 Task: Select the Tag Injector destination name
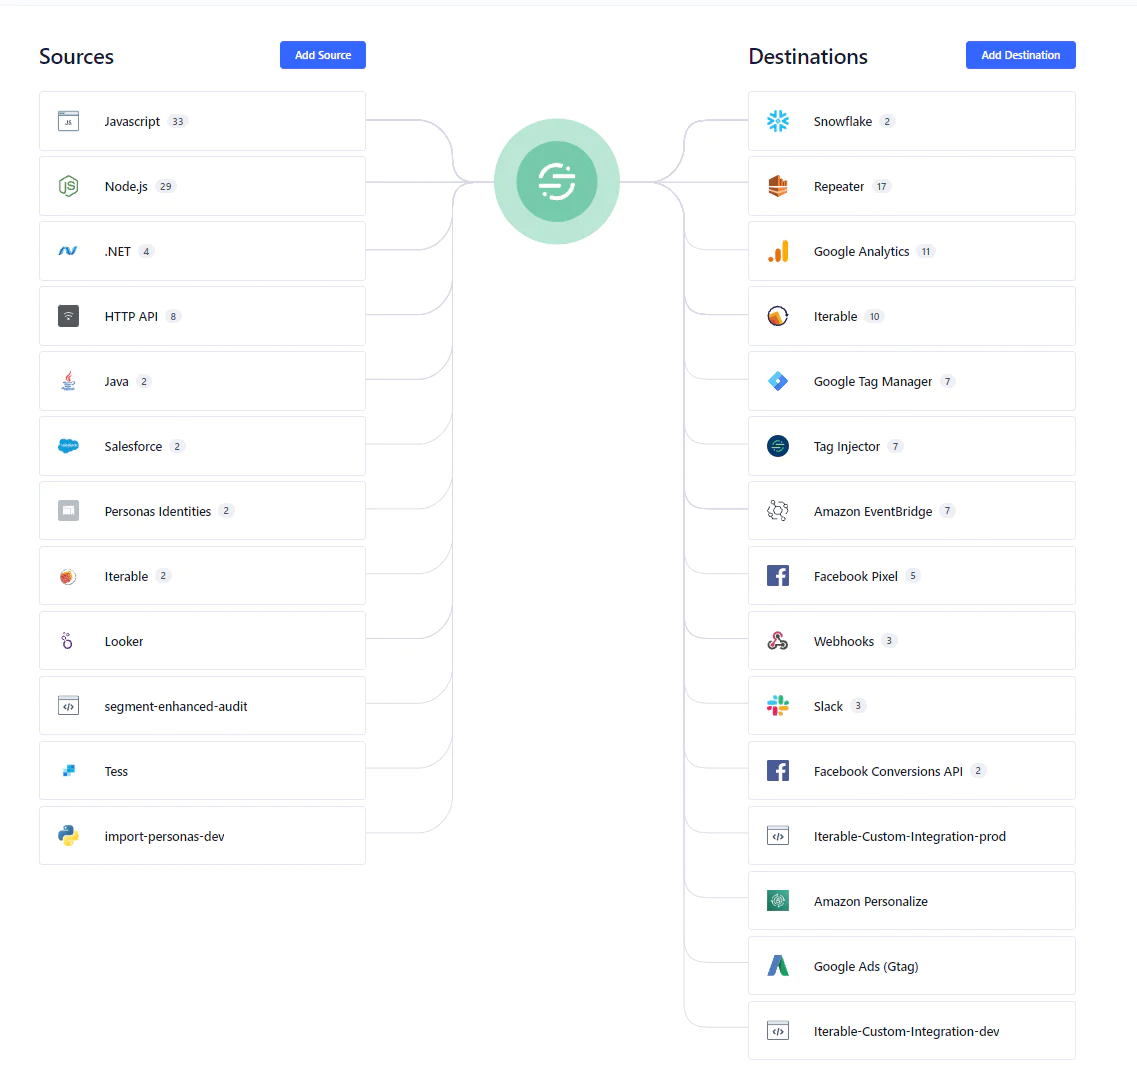847,447
